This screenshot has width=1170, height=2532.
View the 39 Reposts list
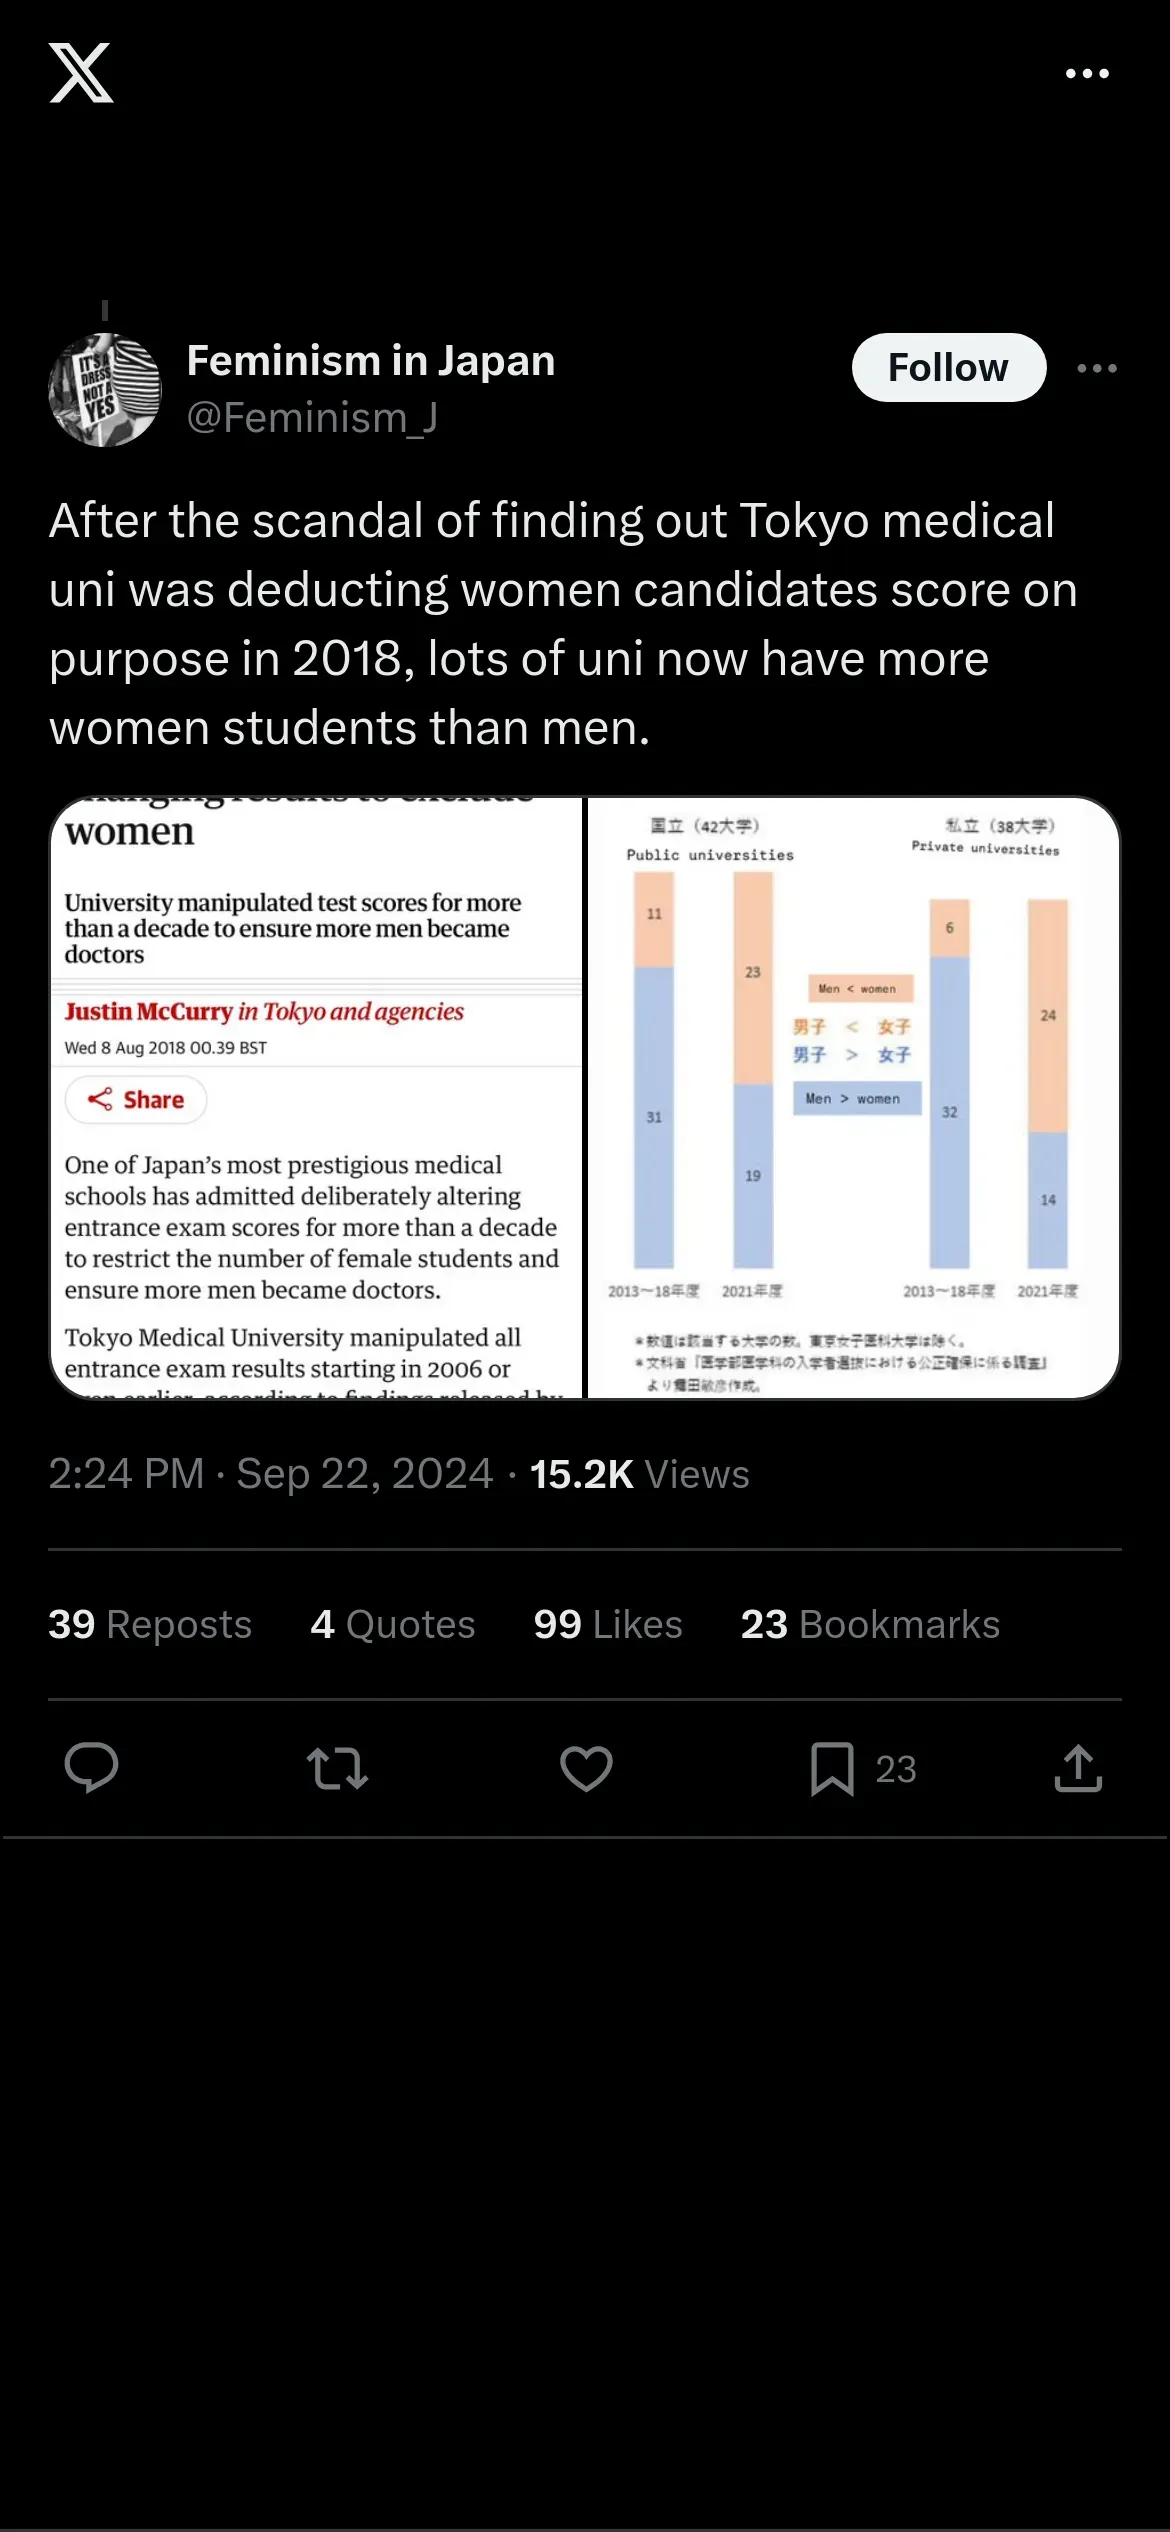pyautogui.click(x=150, y=1625)
